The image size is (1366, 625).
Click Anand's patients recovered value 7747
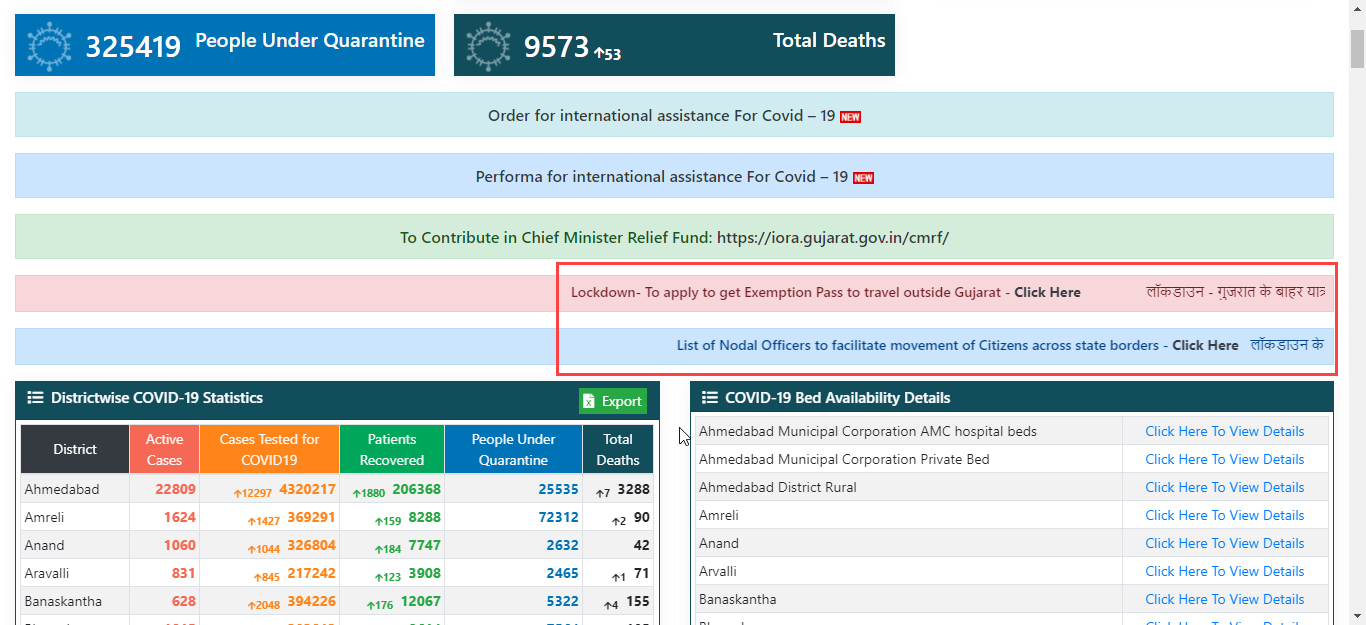tap(425, 545)
